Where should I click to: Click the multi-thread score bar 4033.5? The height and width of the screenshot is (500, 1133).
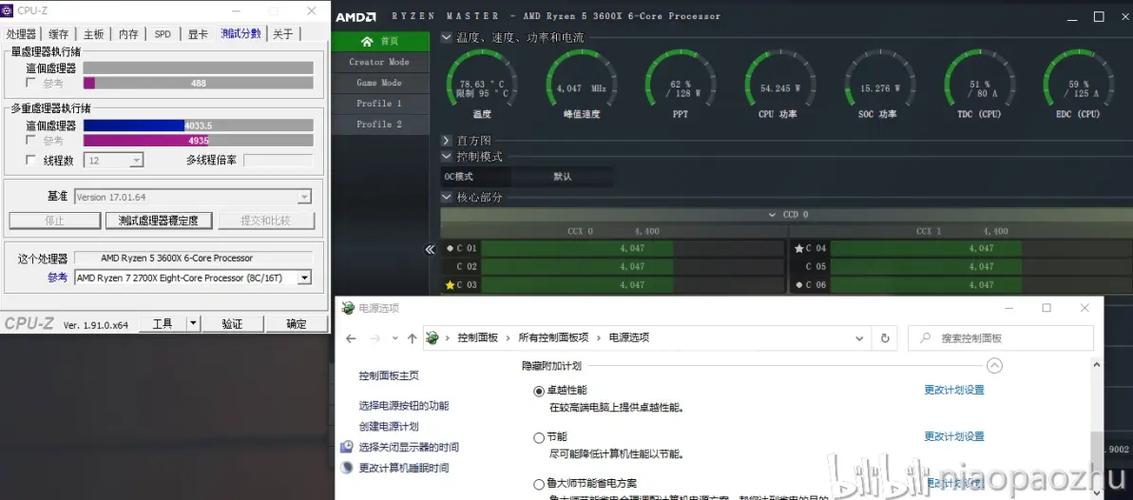tap(199, 126)
